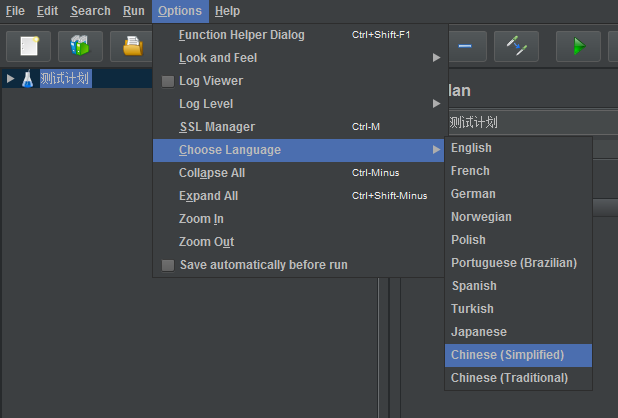Toggle the Log Viewer checkbox
618x418 pixels.
click(x=168, y=81)
